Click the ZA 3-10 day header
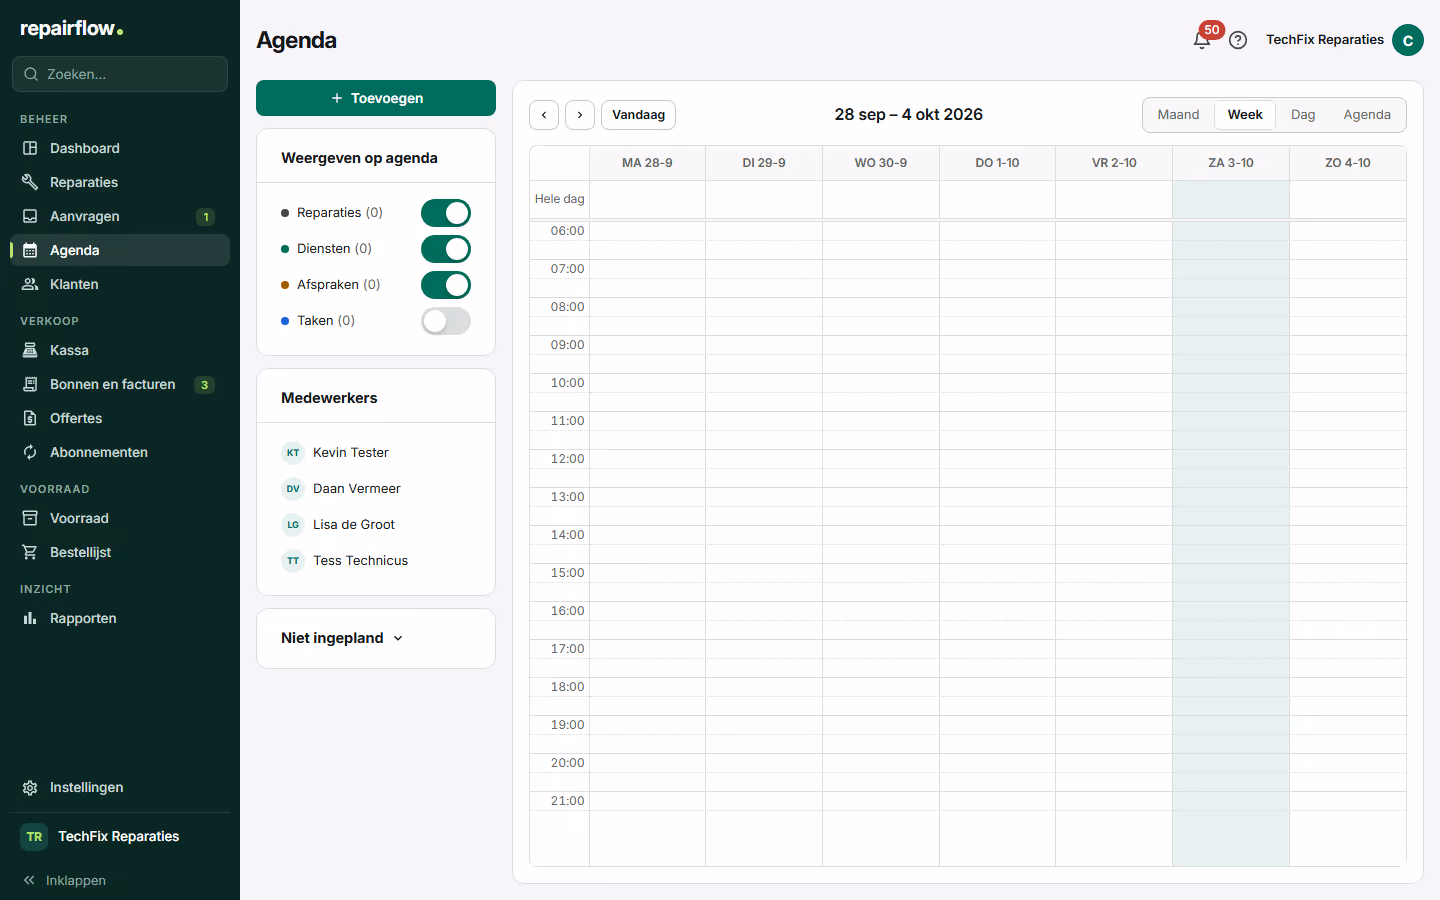This screenshot has height=900, width=1440. tap(1231, 163)
